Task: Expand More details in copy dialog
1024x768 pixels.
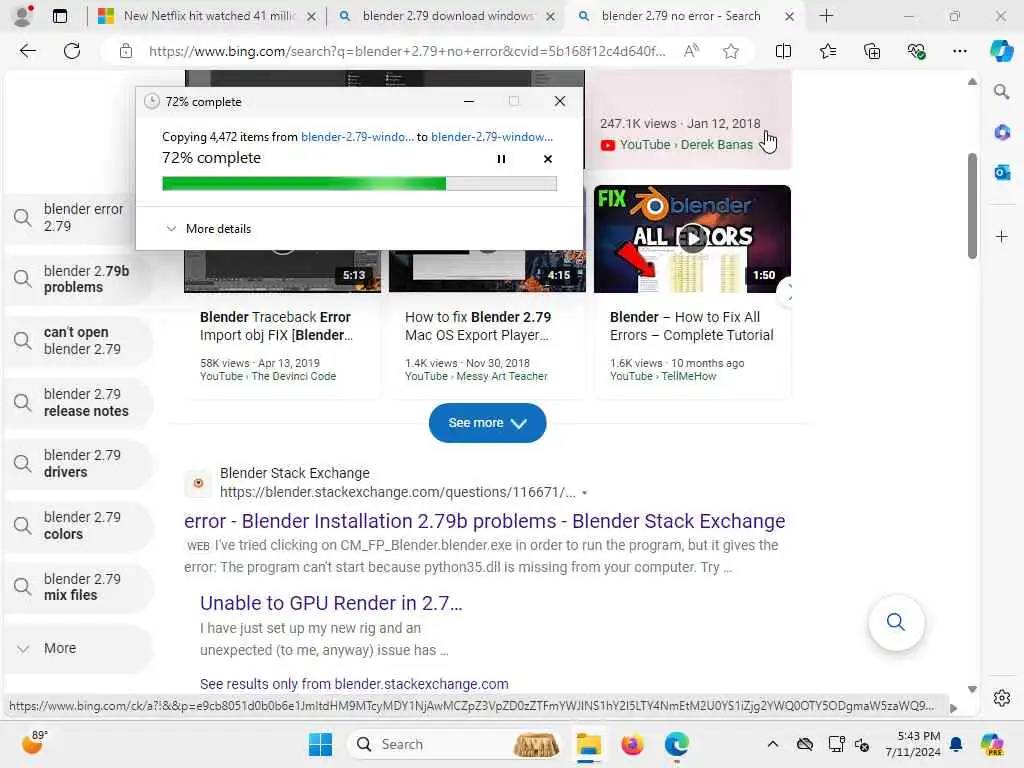Action: [x=208, y=229]
